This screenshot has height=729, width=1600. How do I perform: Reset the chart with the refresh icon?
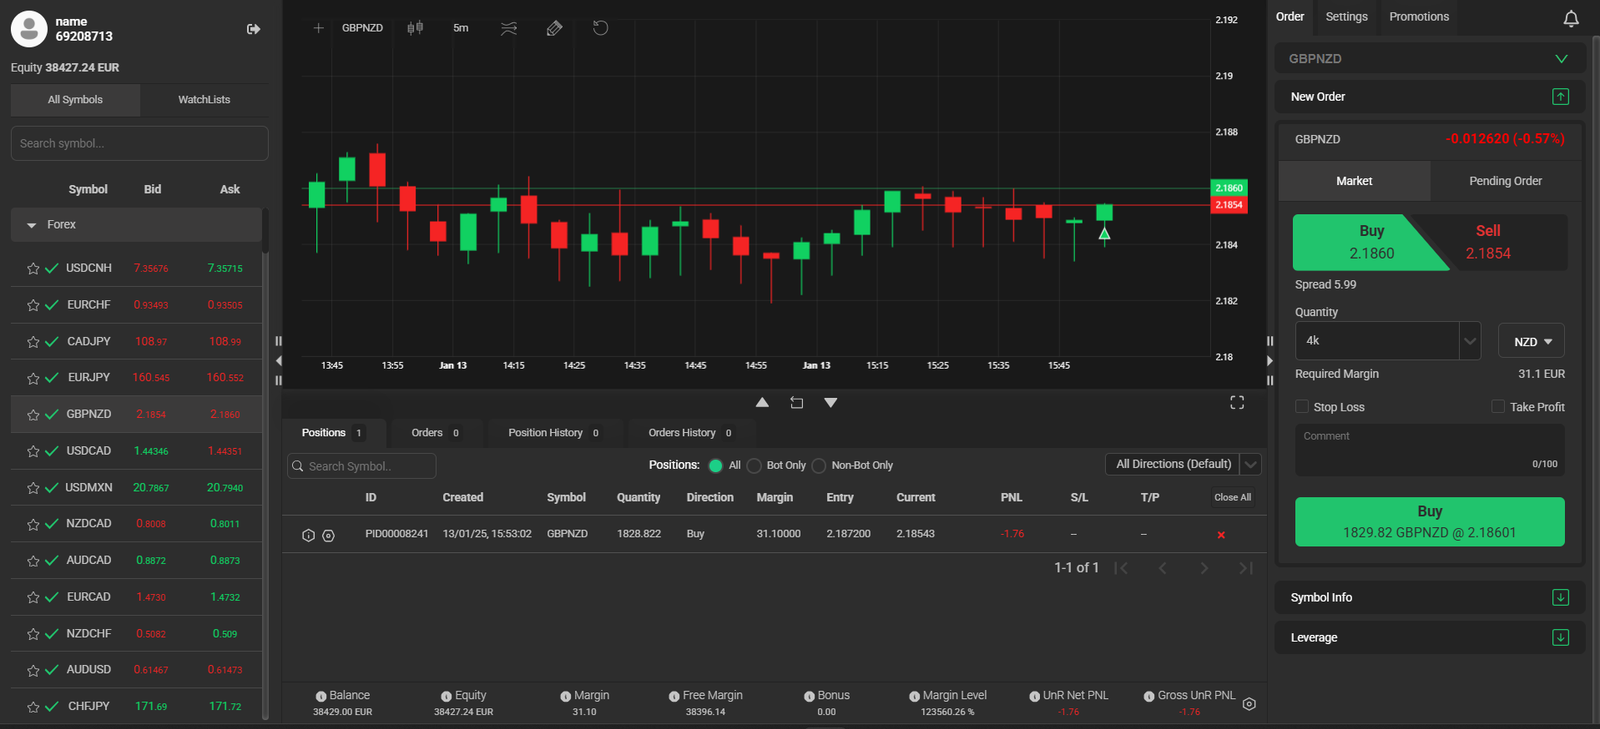pyautogui.click(x=600, y=28)
